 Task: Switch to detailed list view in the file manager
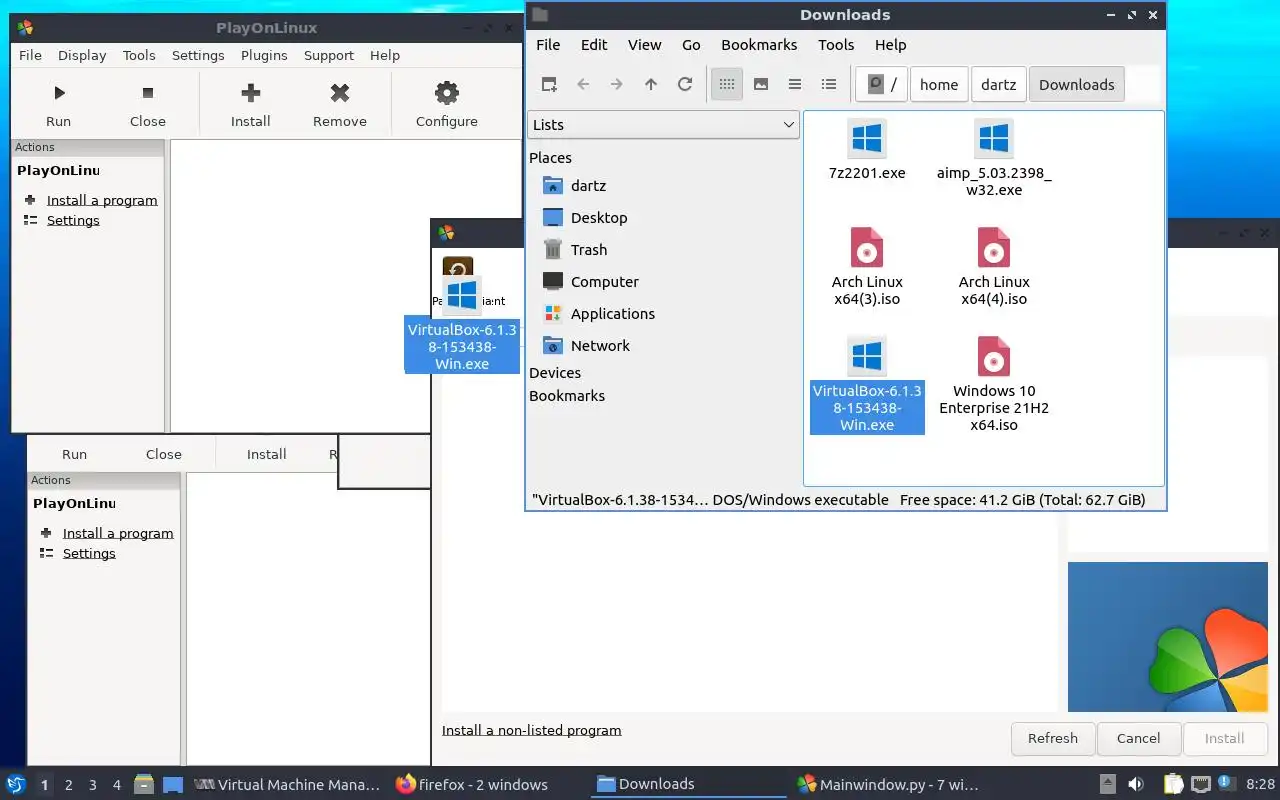[829, 84]
